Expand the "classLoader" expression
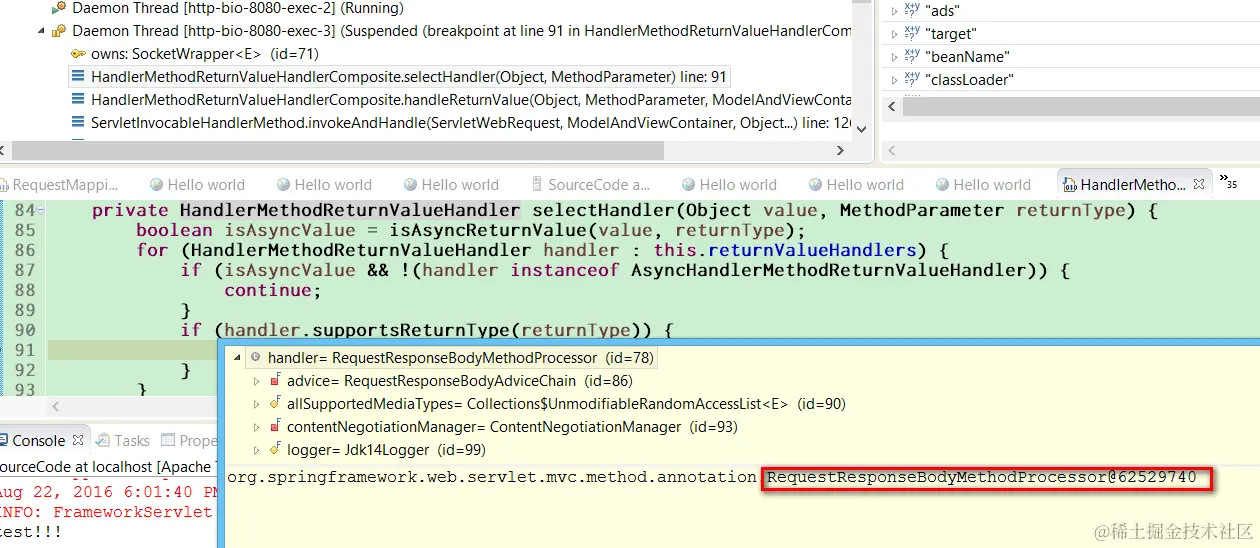Image resolution: width=1260 pixels, height=548 pixels. 894,80
